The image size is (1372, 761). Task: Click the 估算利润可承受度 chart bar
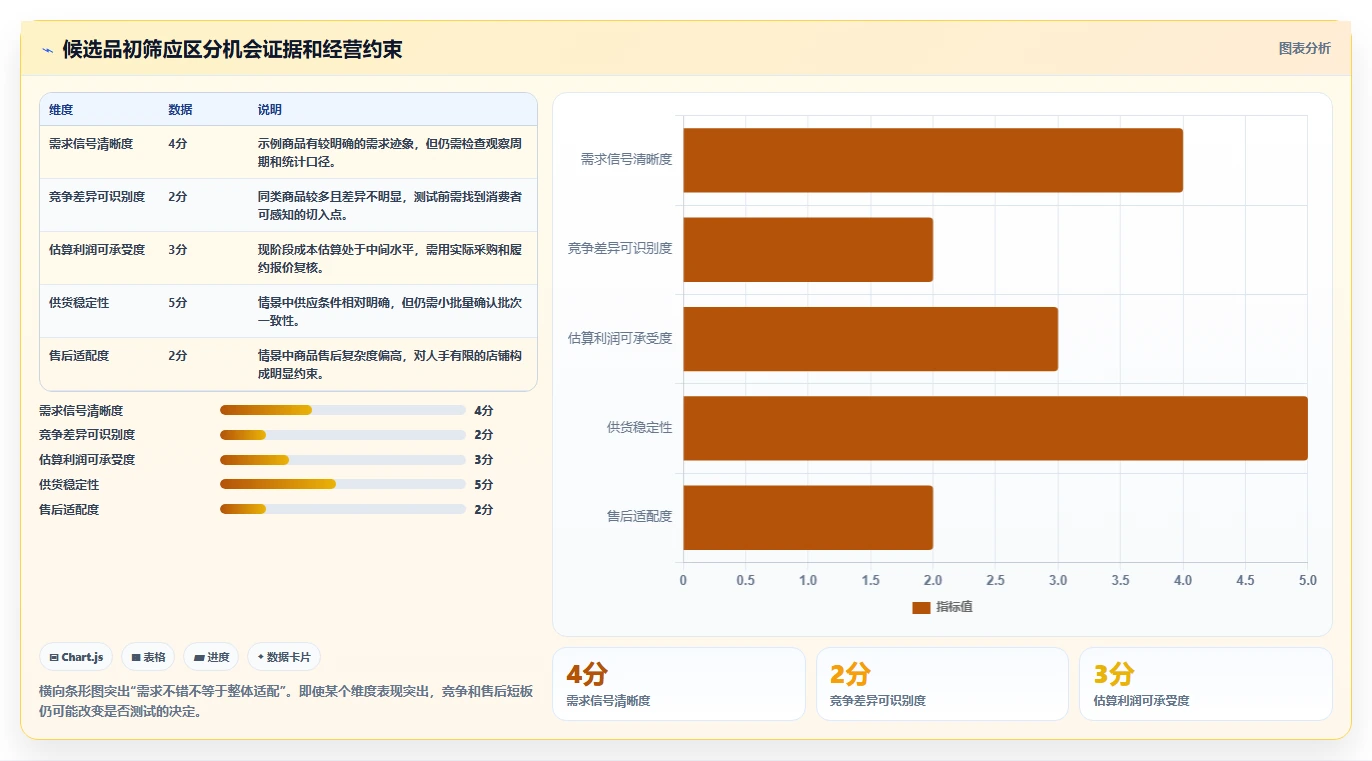coord(870,339)
